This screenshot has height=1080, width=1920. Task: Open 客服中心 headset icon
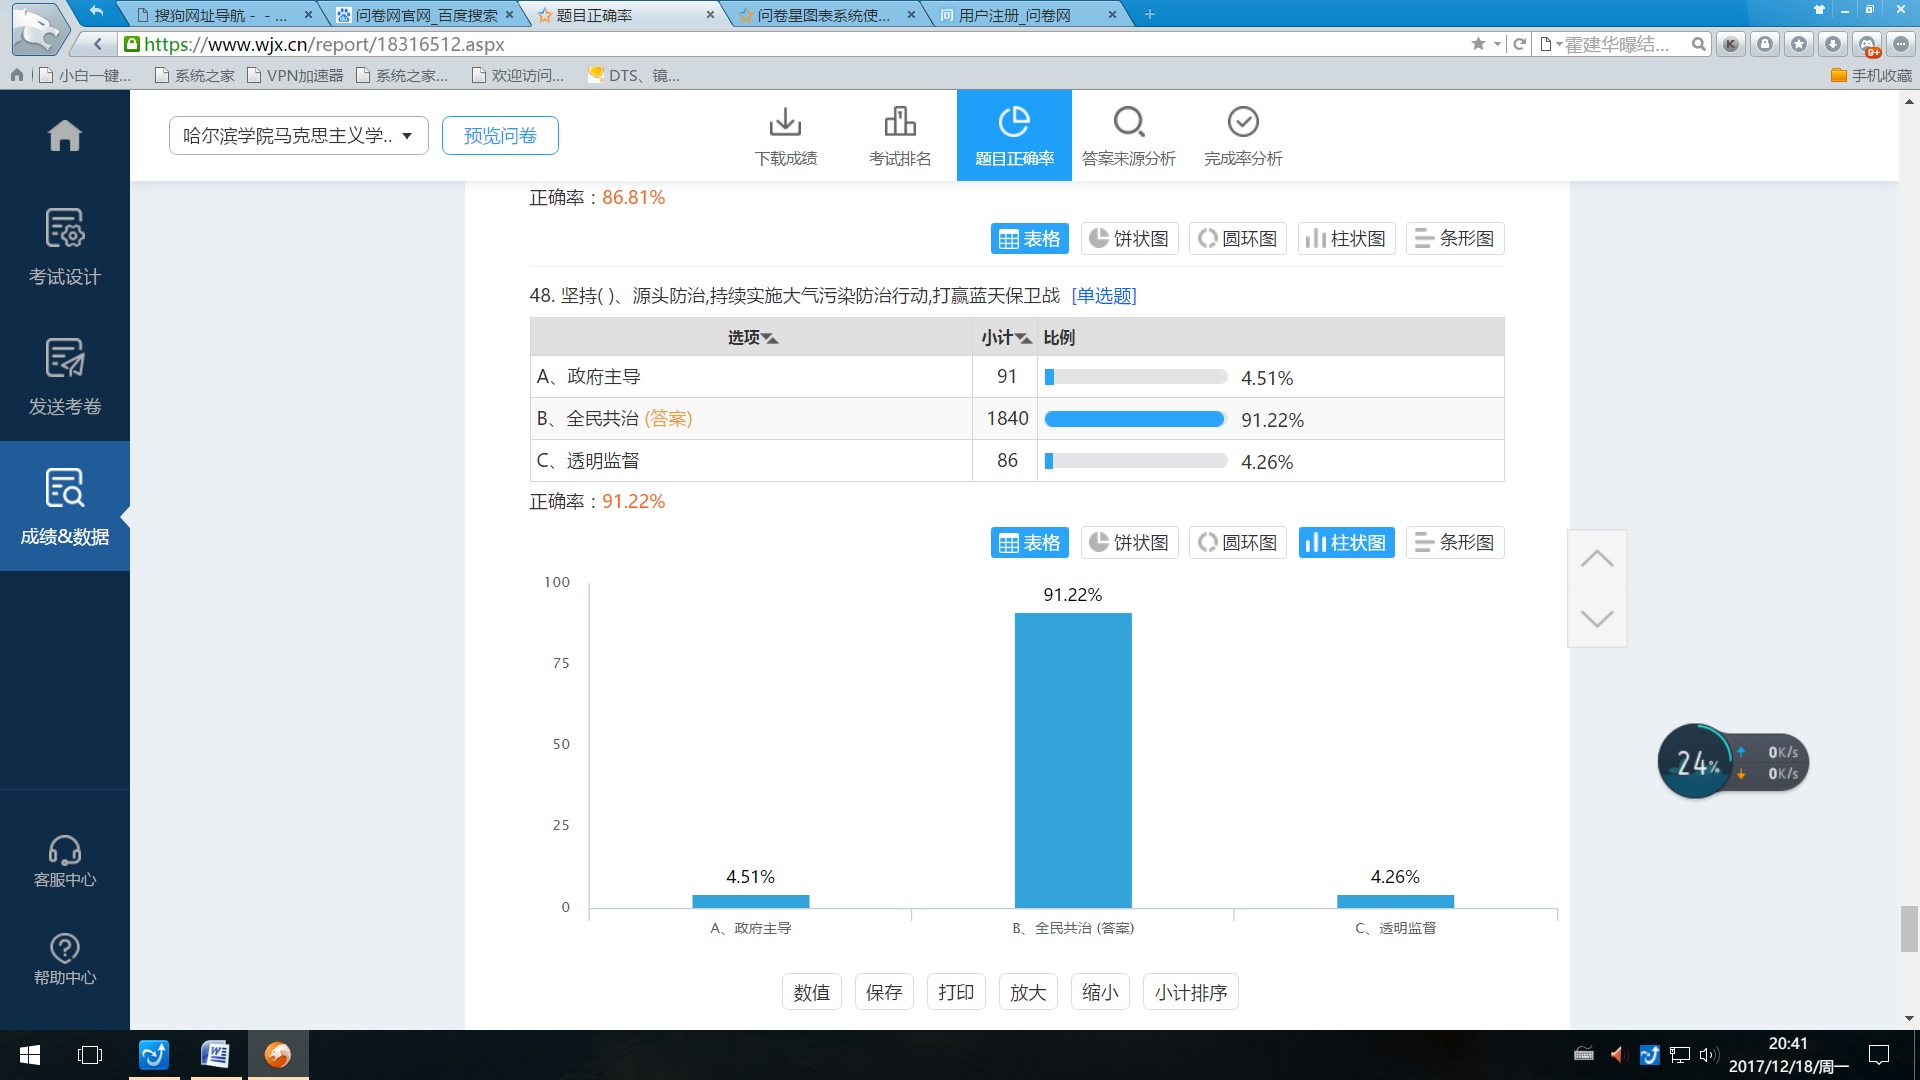[x=64, y=861]
